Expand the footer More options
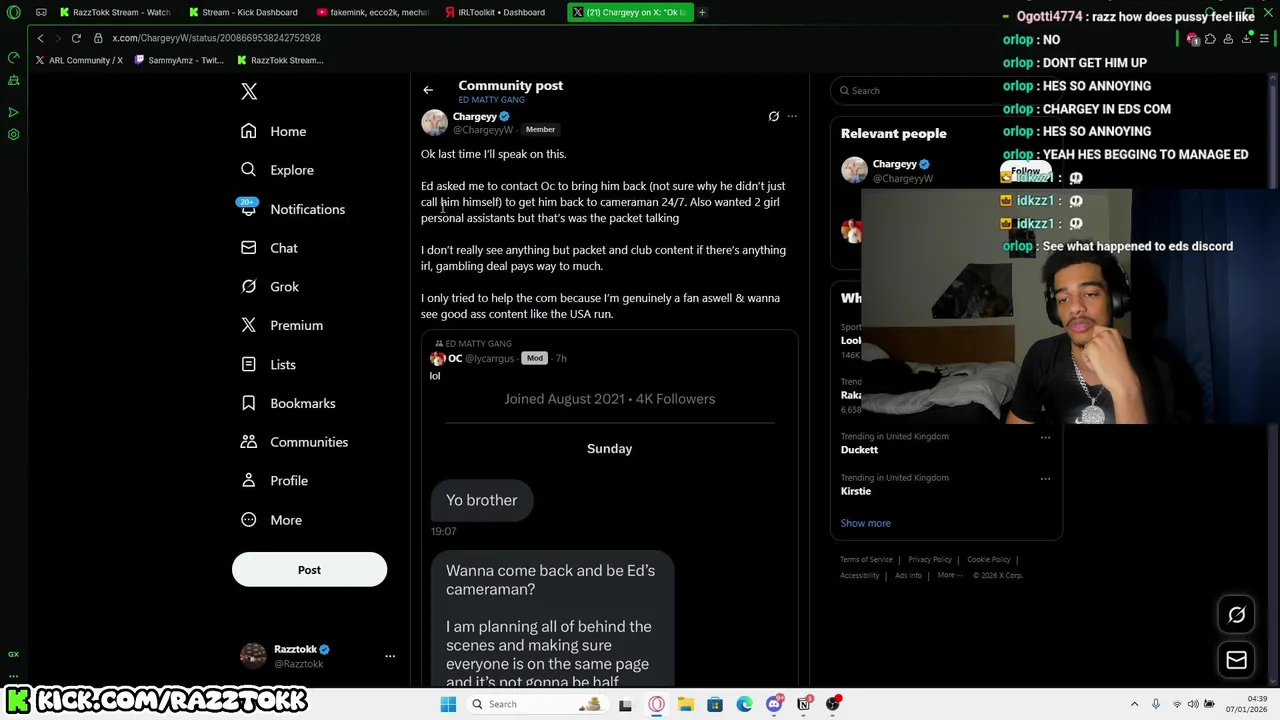The image size is (1280, 720). tap(950, 576)
